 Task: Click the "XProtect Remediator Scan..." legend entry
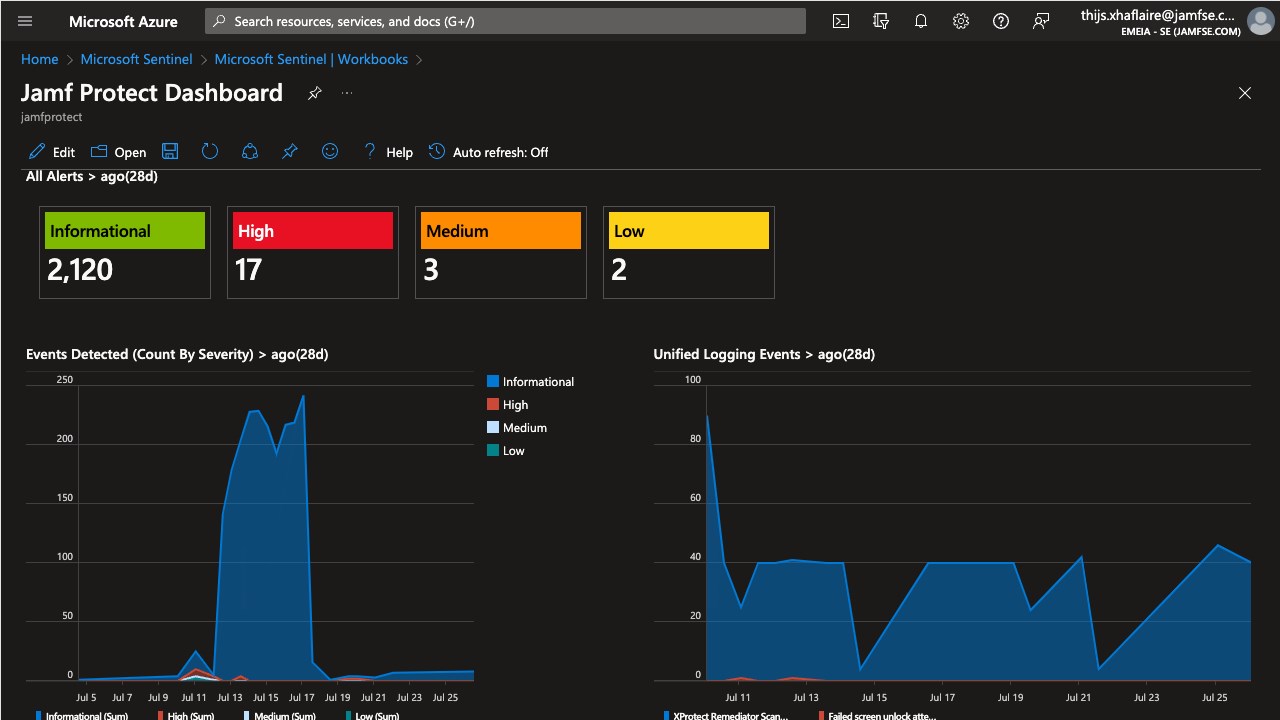click(x=725, y=716)
